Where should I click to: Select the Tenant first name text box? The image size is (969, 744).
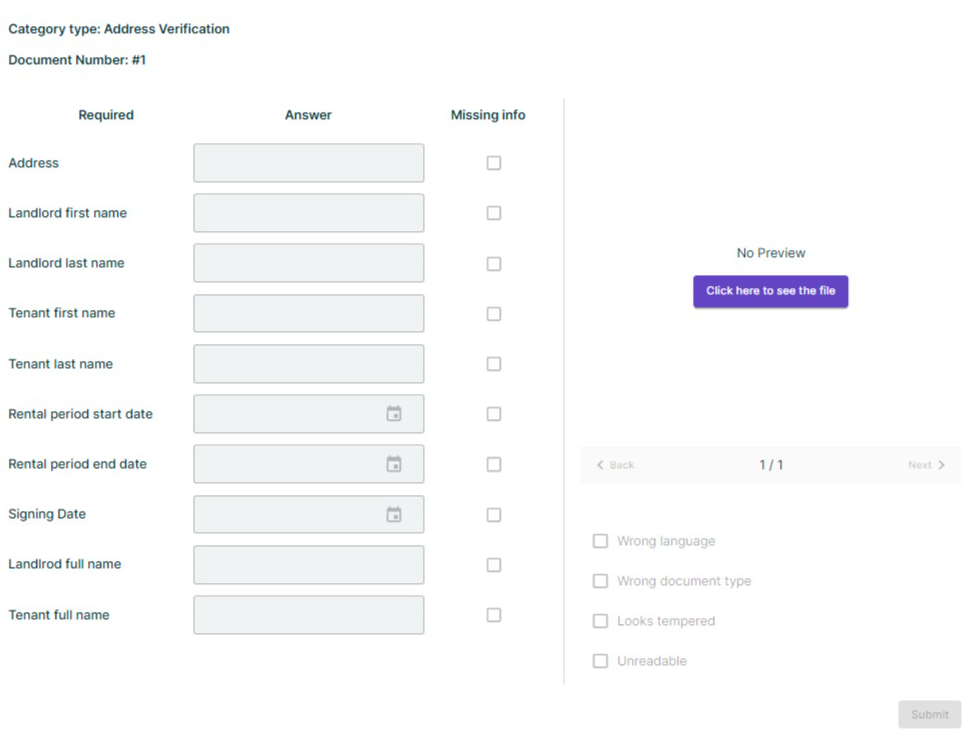(x=308, y=313)
